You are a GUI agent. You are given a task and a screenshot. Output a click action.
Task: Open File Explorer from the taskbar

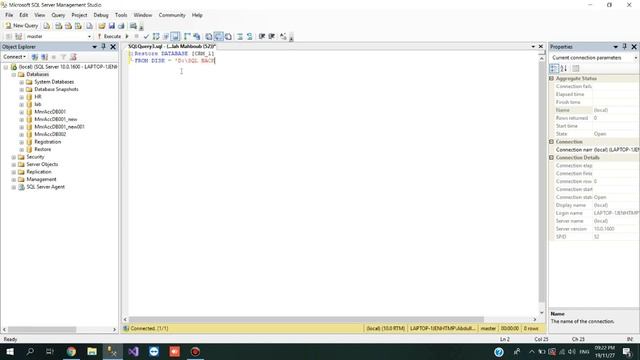point(92,351)
